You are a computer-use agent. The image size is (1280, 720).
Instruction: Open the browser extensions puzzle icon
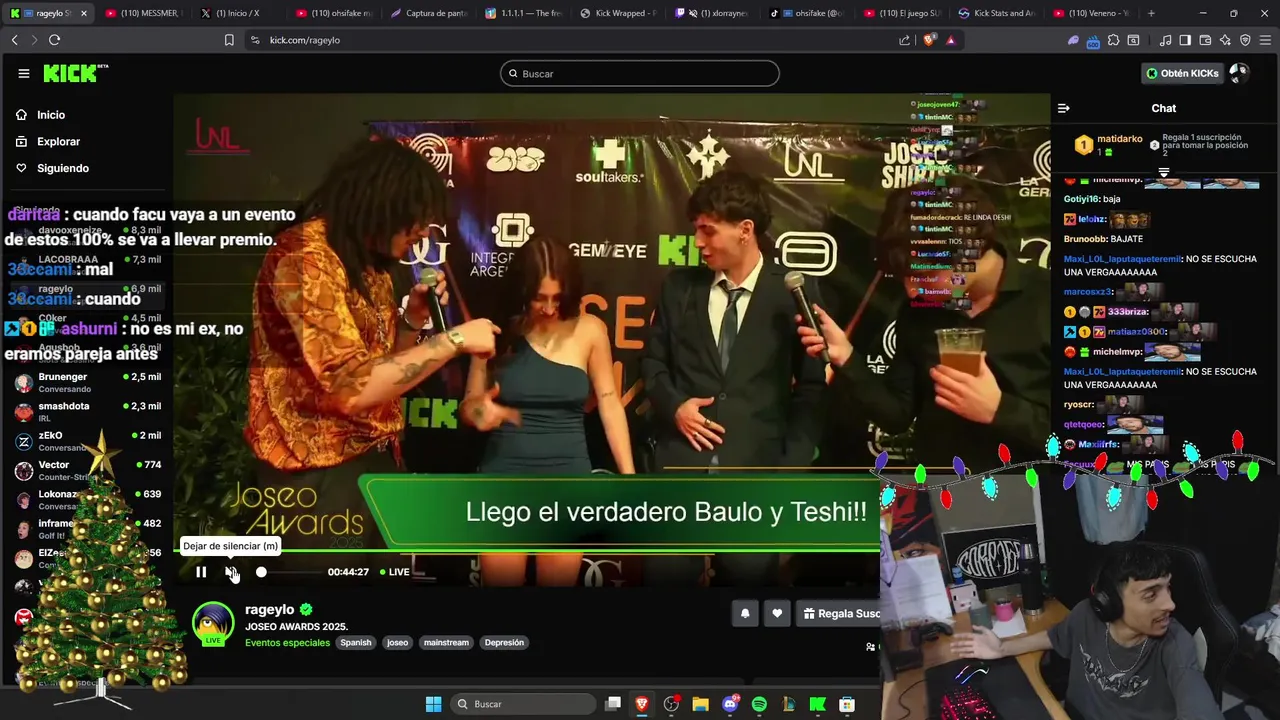click(x=1113, y=40)
